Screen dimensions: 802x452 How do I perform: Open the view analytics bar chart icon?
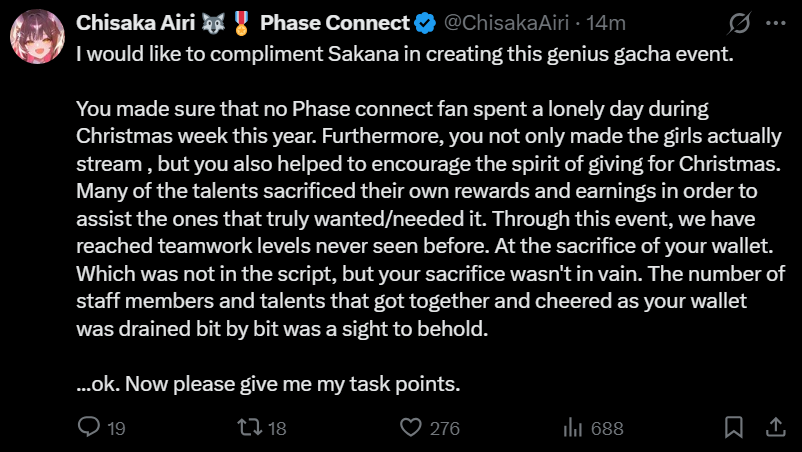(x=573, y=427)
